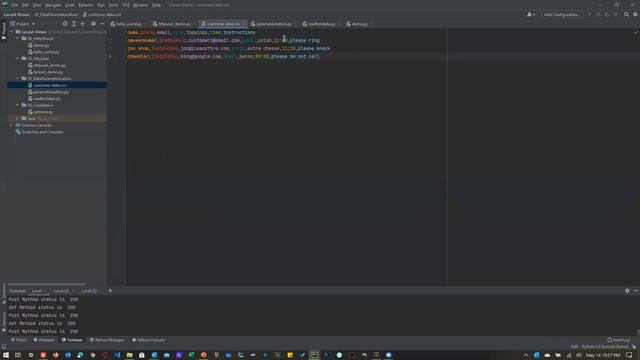Open the Edit menu
This screenshot has width=640, height=360.
point(25,5)
